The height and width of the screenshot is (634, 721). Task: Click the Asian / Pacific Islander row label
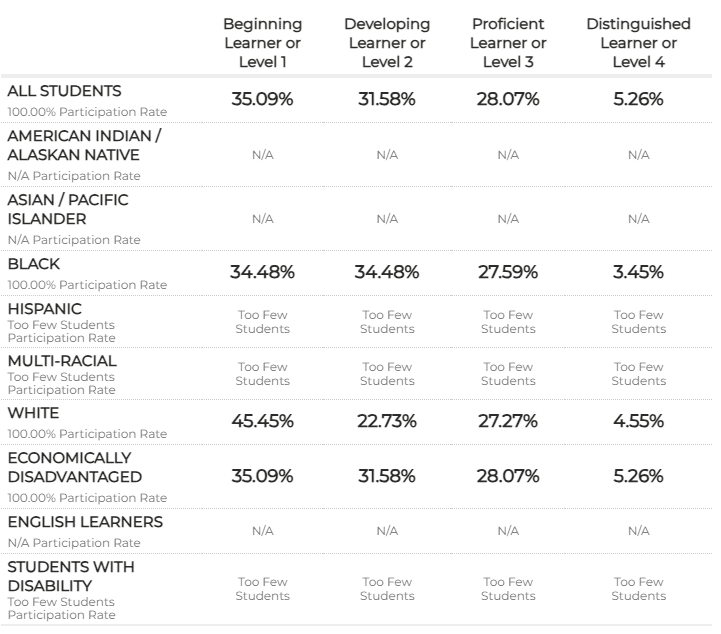tap(68, 209)
